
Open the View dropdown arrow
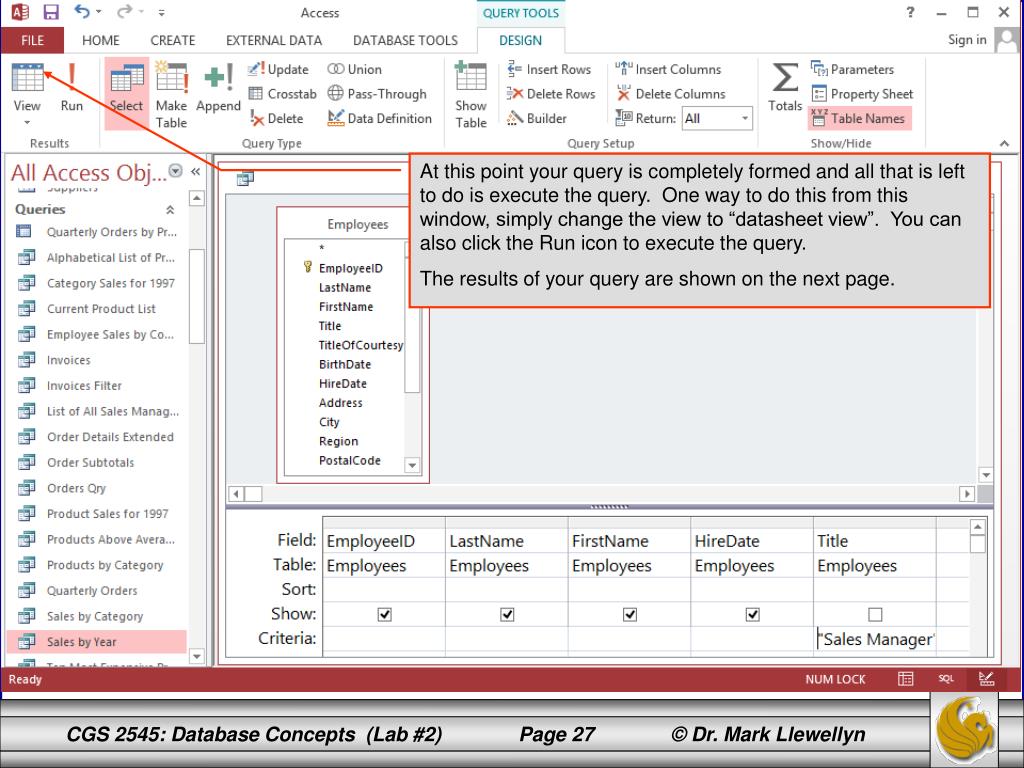click(27, 122)
